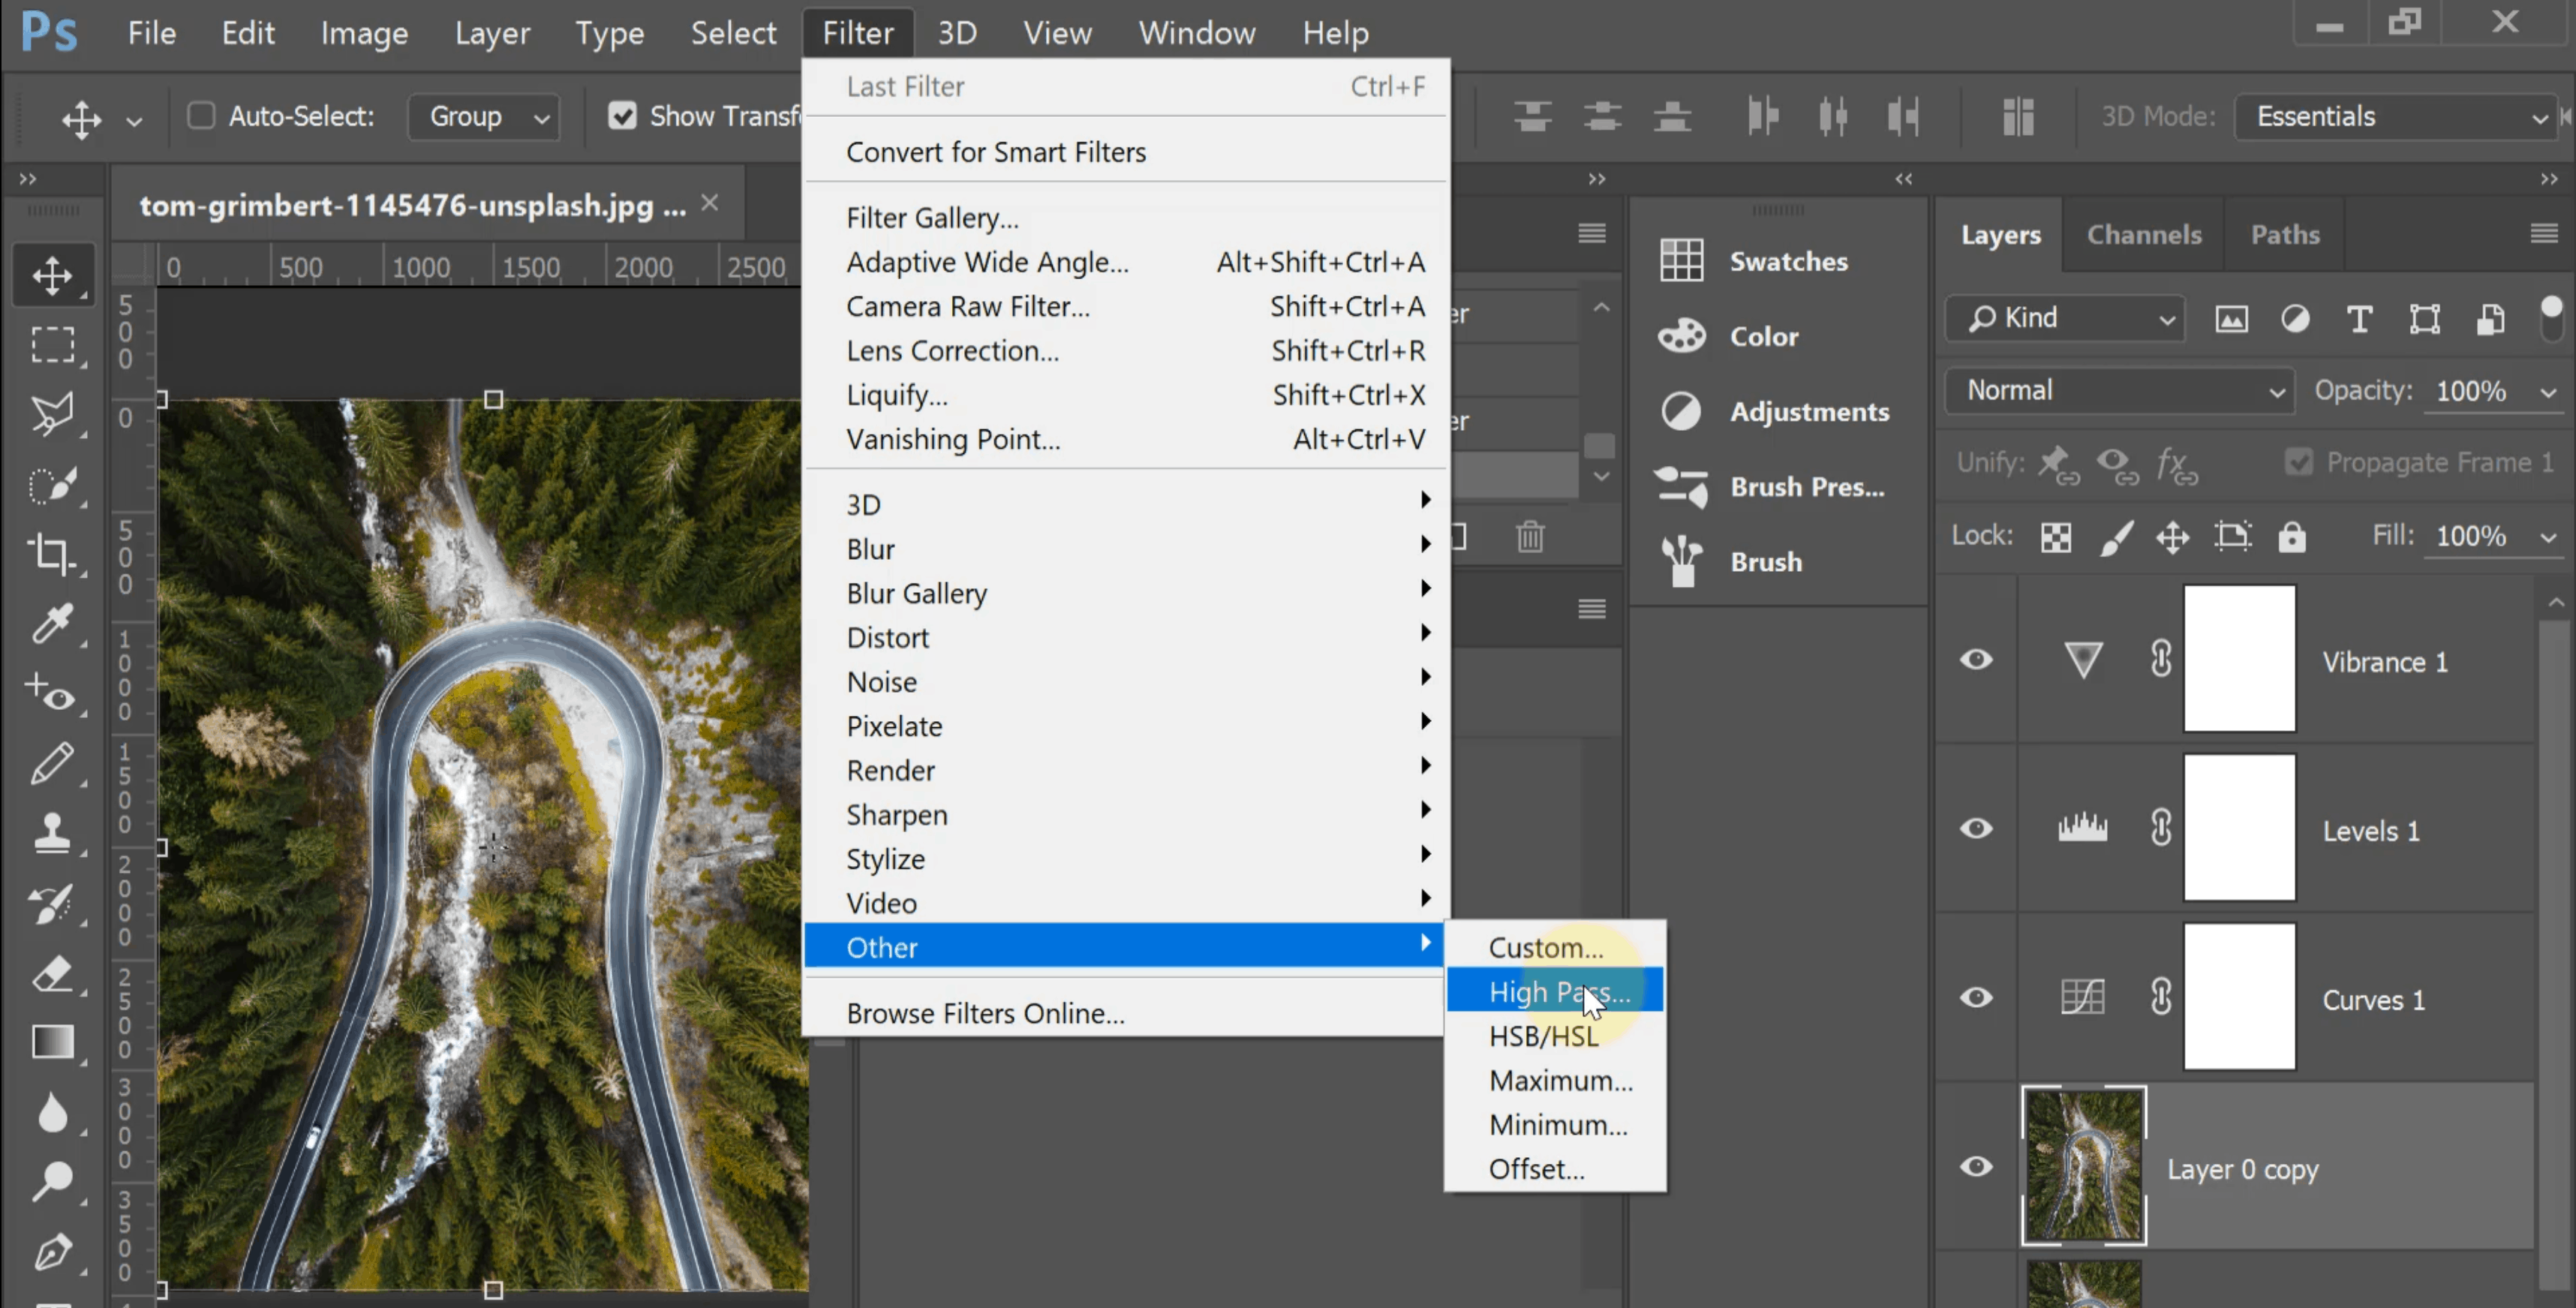This screenshot has height=1308, width=2576.
Task: Select the Gradient tool
Action: 52,1042
